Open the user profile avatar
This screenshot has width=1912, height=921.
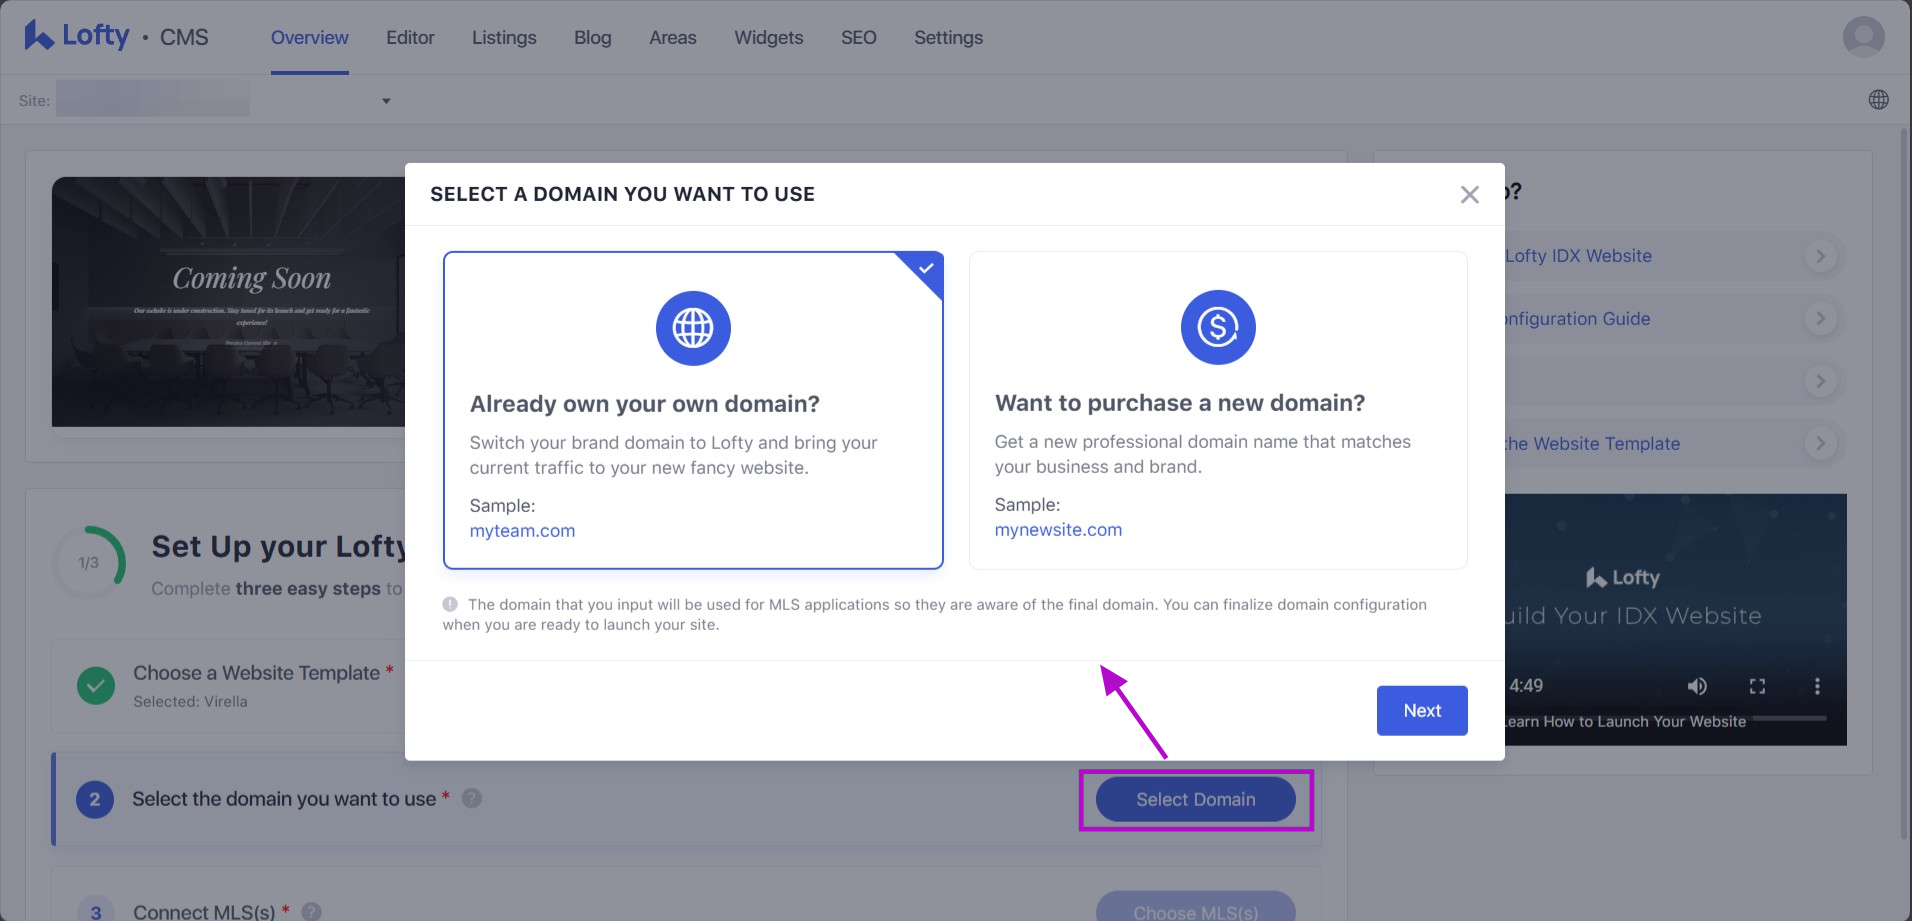1863,37
